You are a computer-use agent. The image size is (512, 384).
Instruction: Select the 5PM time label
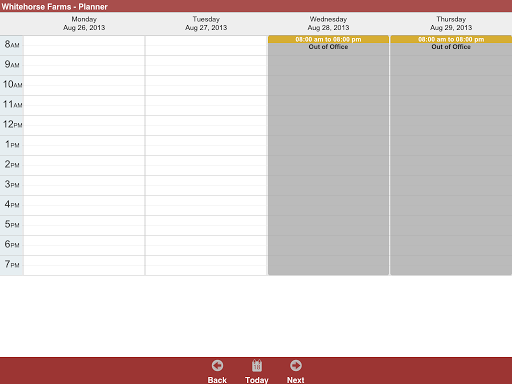(x=12, y=225)
